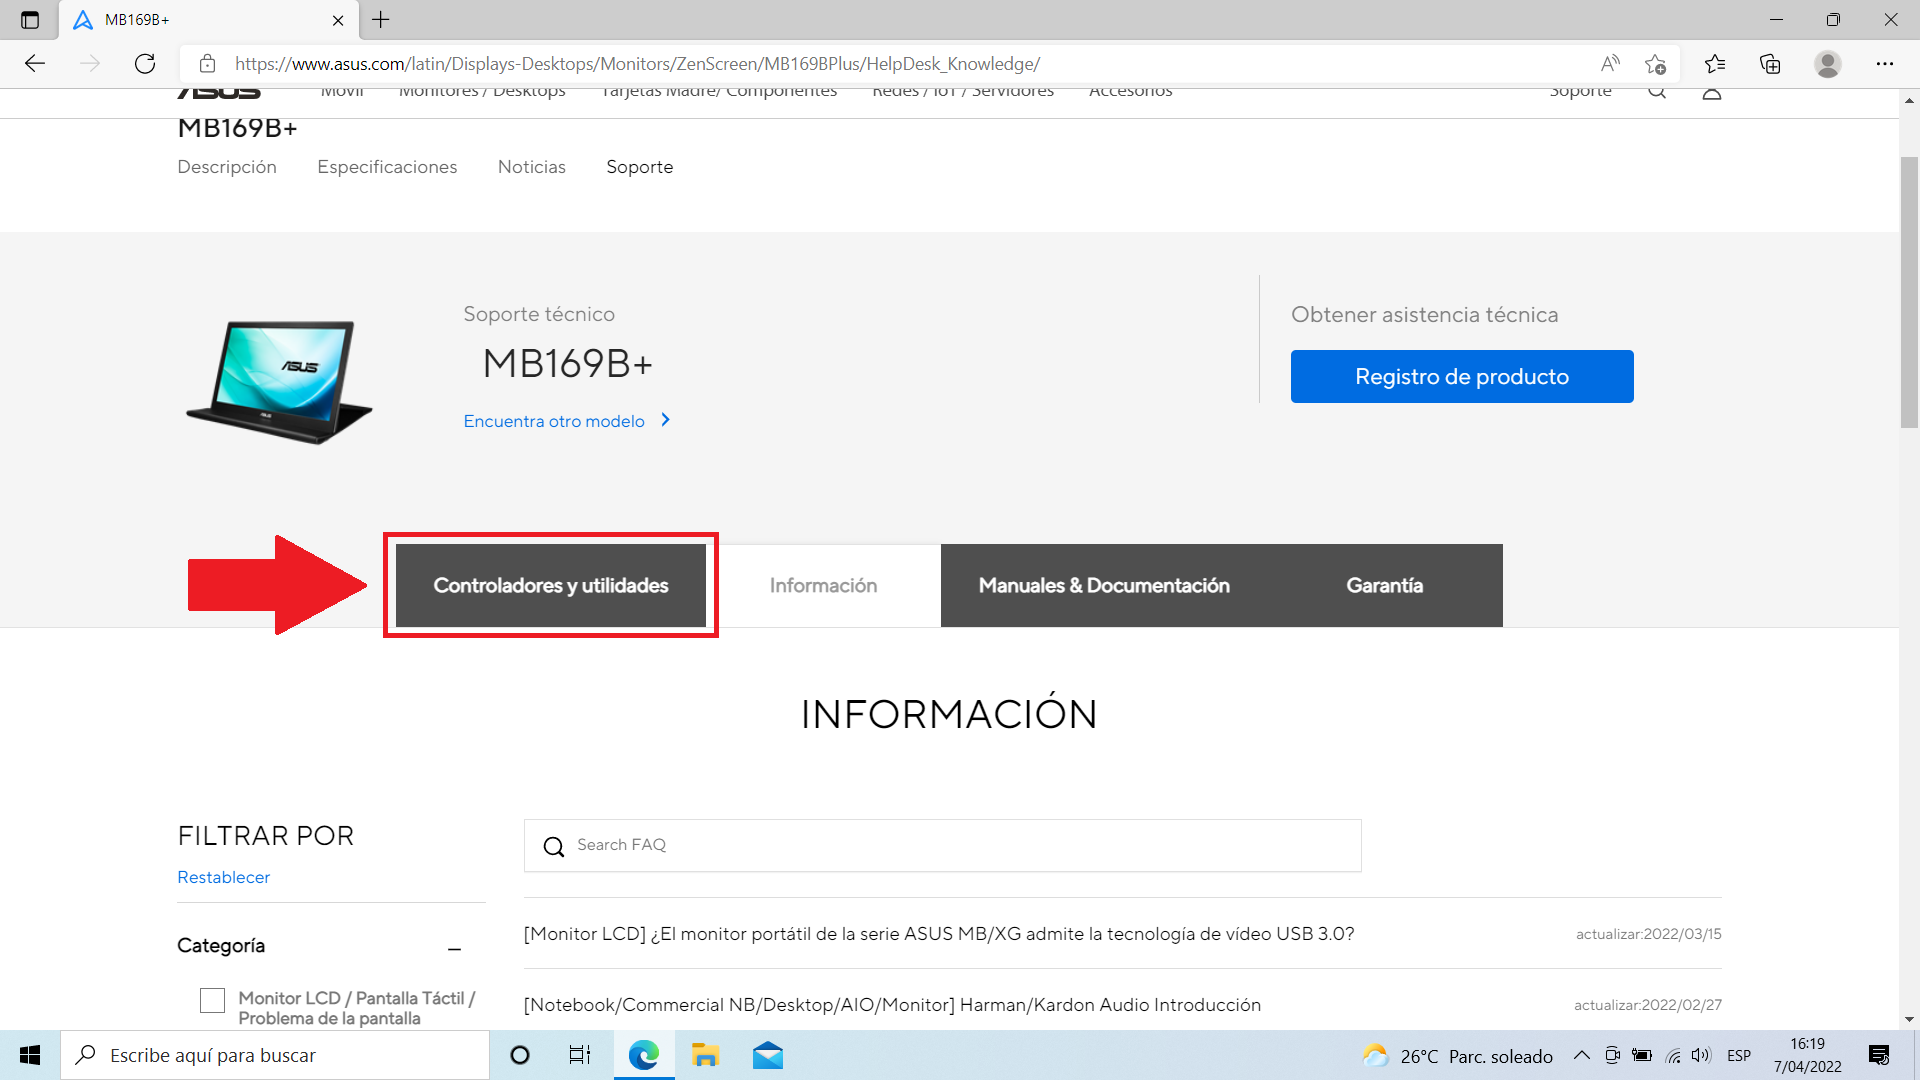Open the Favorites list icon
The width and height of the screenshot is (1920, 1080).
coord(1715,64)
